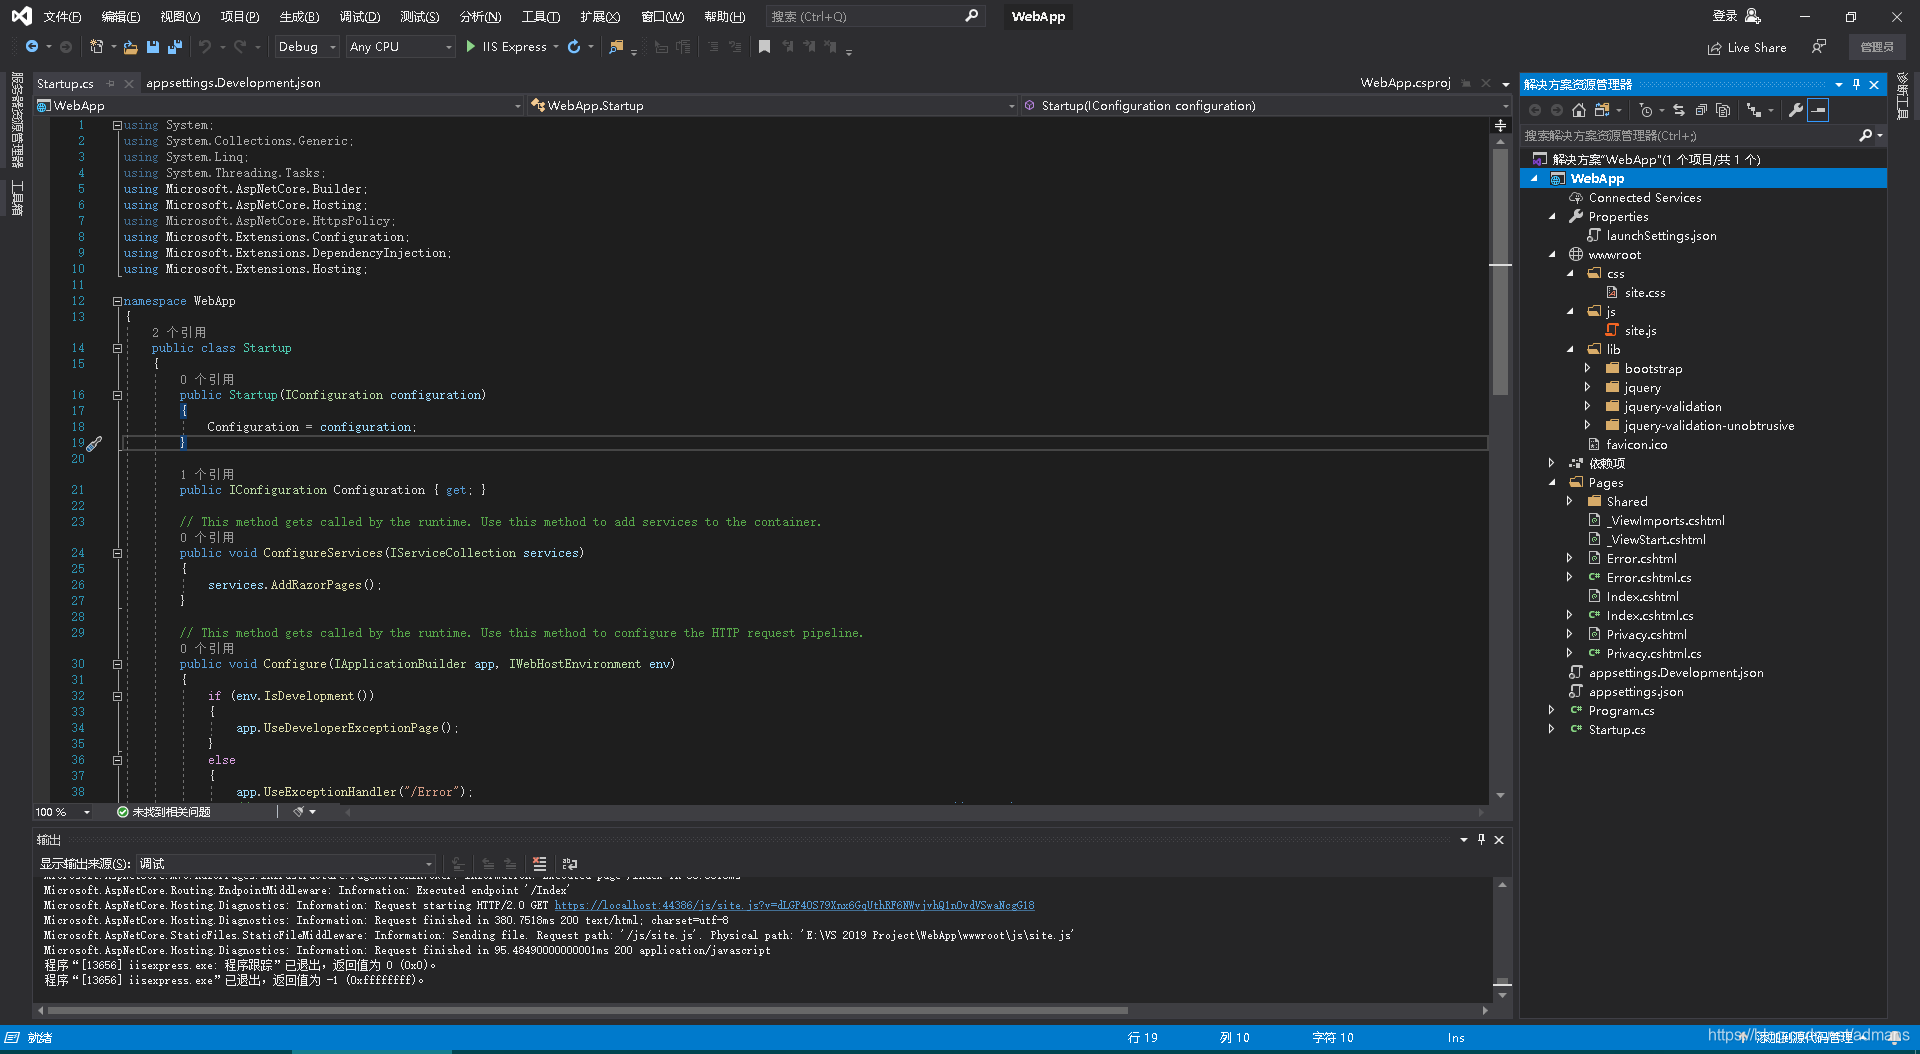Click the Live Share button
Screen dimensions: 1920x1054
point(1746,47)
